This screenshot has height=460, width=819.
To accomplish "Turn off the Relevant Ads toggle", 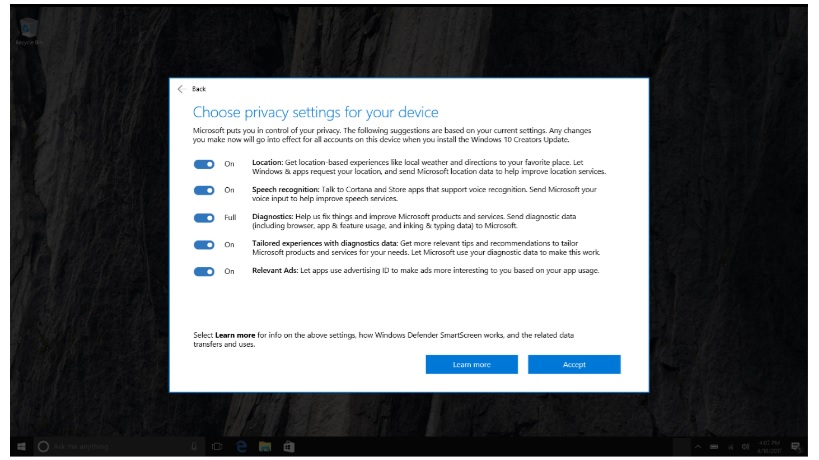I will (x=204, y=272).
